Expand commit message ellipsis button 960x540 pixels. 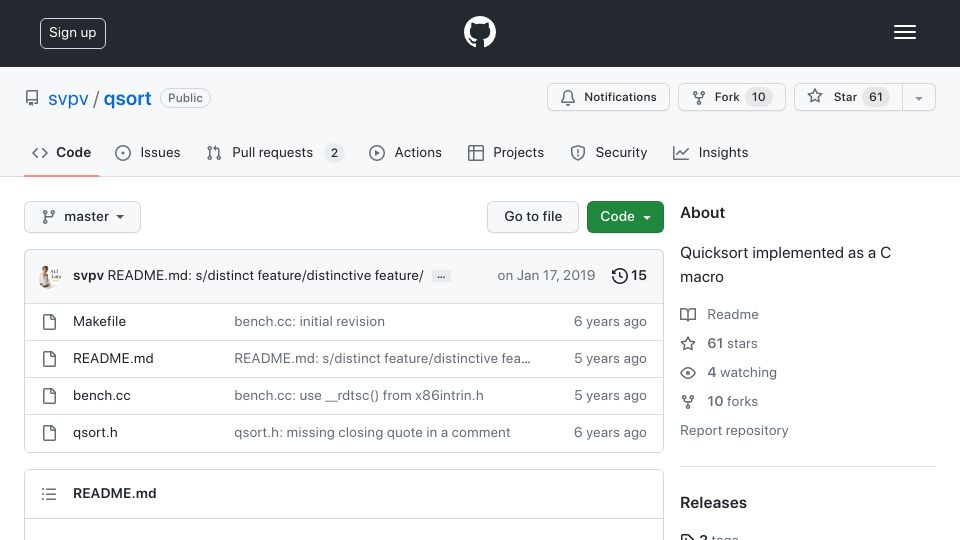441,277
